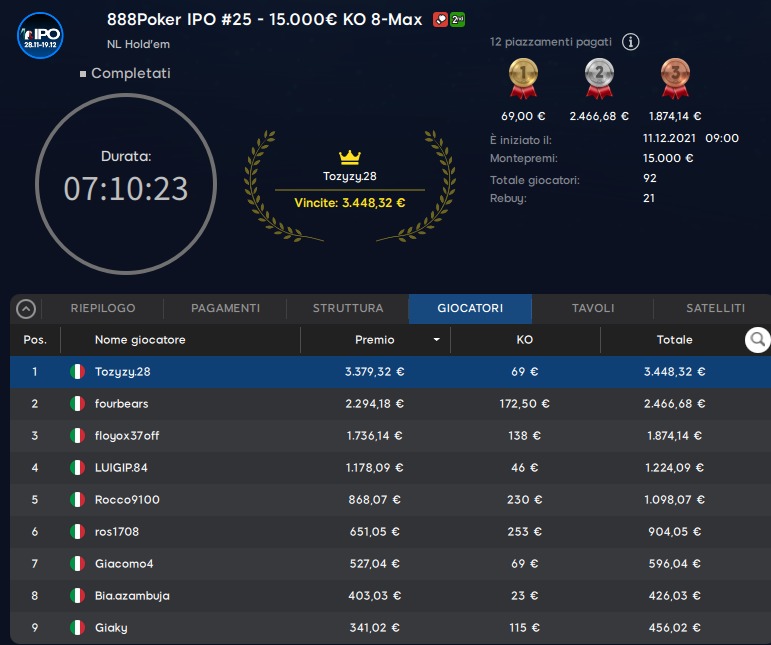This screenshot has width=771, height=645.
Task: Click the Italian flag beside Rocco9100
Action: [77, 499]
